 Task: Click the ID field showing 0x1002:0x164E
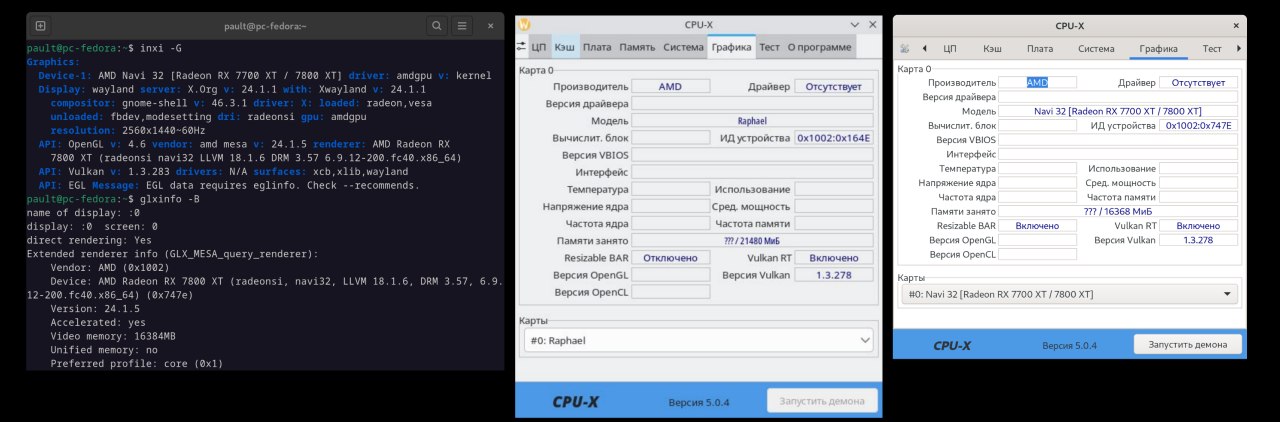(x=833, y=138)
